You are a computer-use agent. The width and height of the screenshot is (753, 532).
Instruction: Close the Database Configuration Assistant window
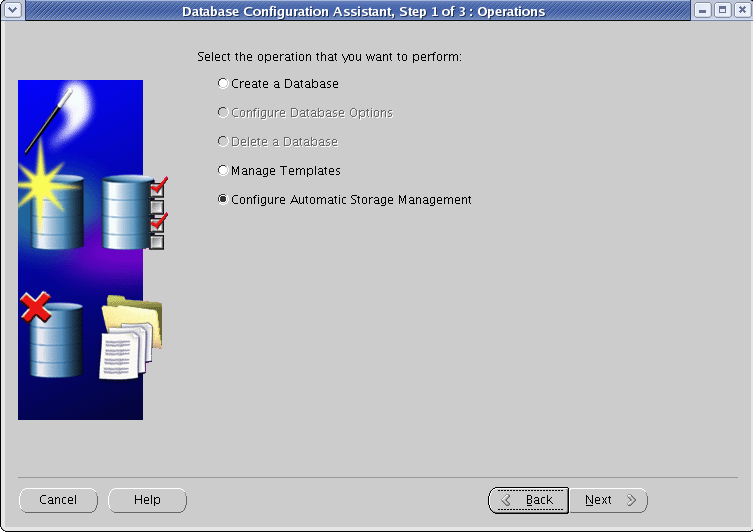(x=739, y=11)
